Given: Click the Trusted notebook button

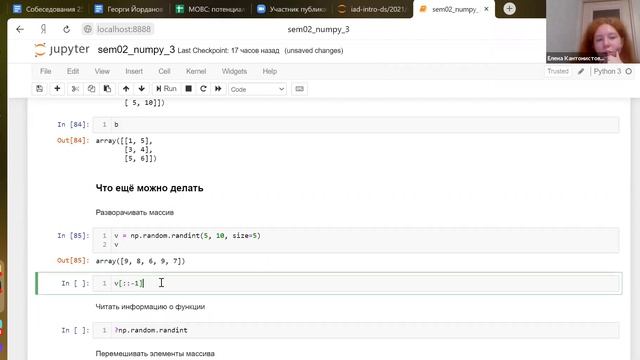Looking at the screenshot, I should point(558,71).
